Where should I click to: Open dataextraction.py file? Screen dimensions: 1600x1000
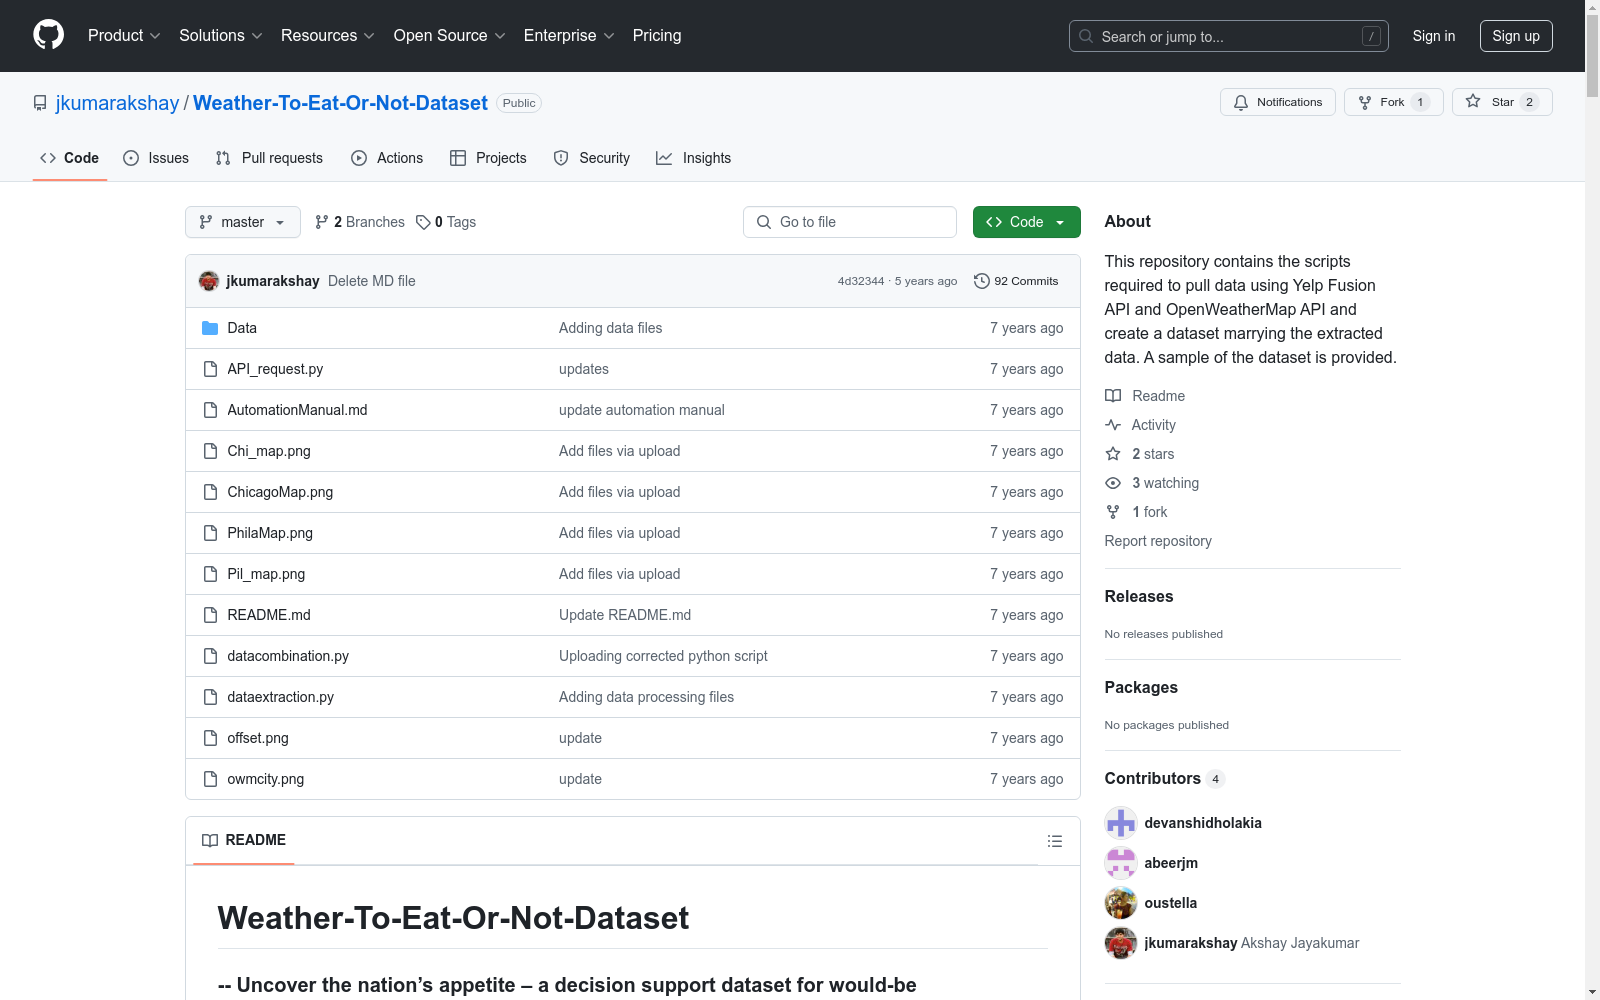pyautogui.click(x=280, y=697)
